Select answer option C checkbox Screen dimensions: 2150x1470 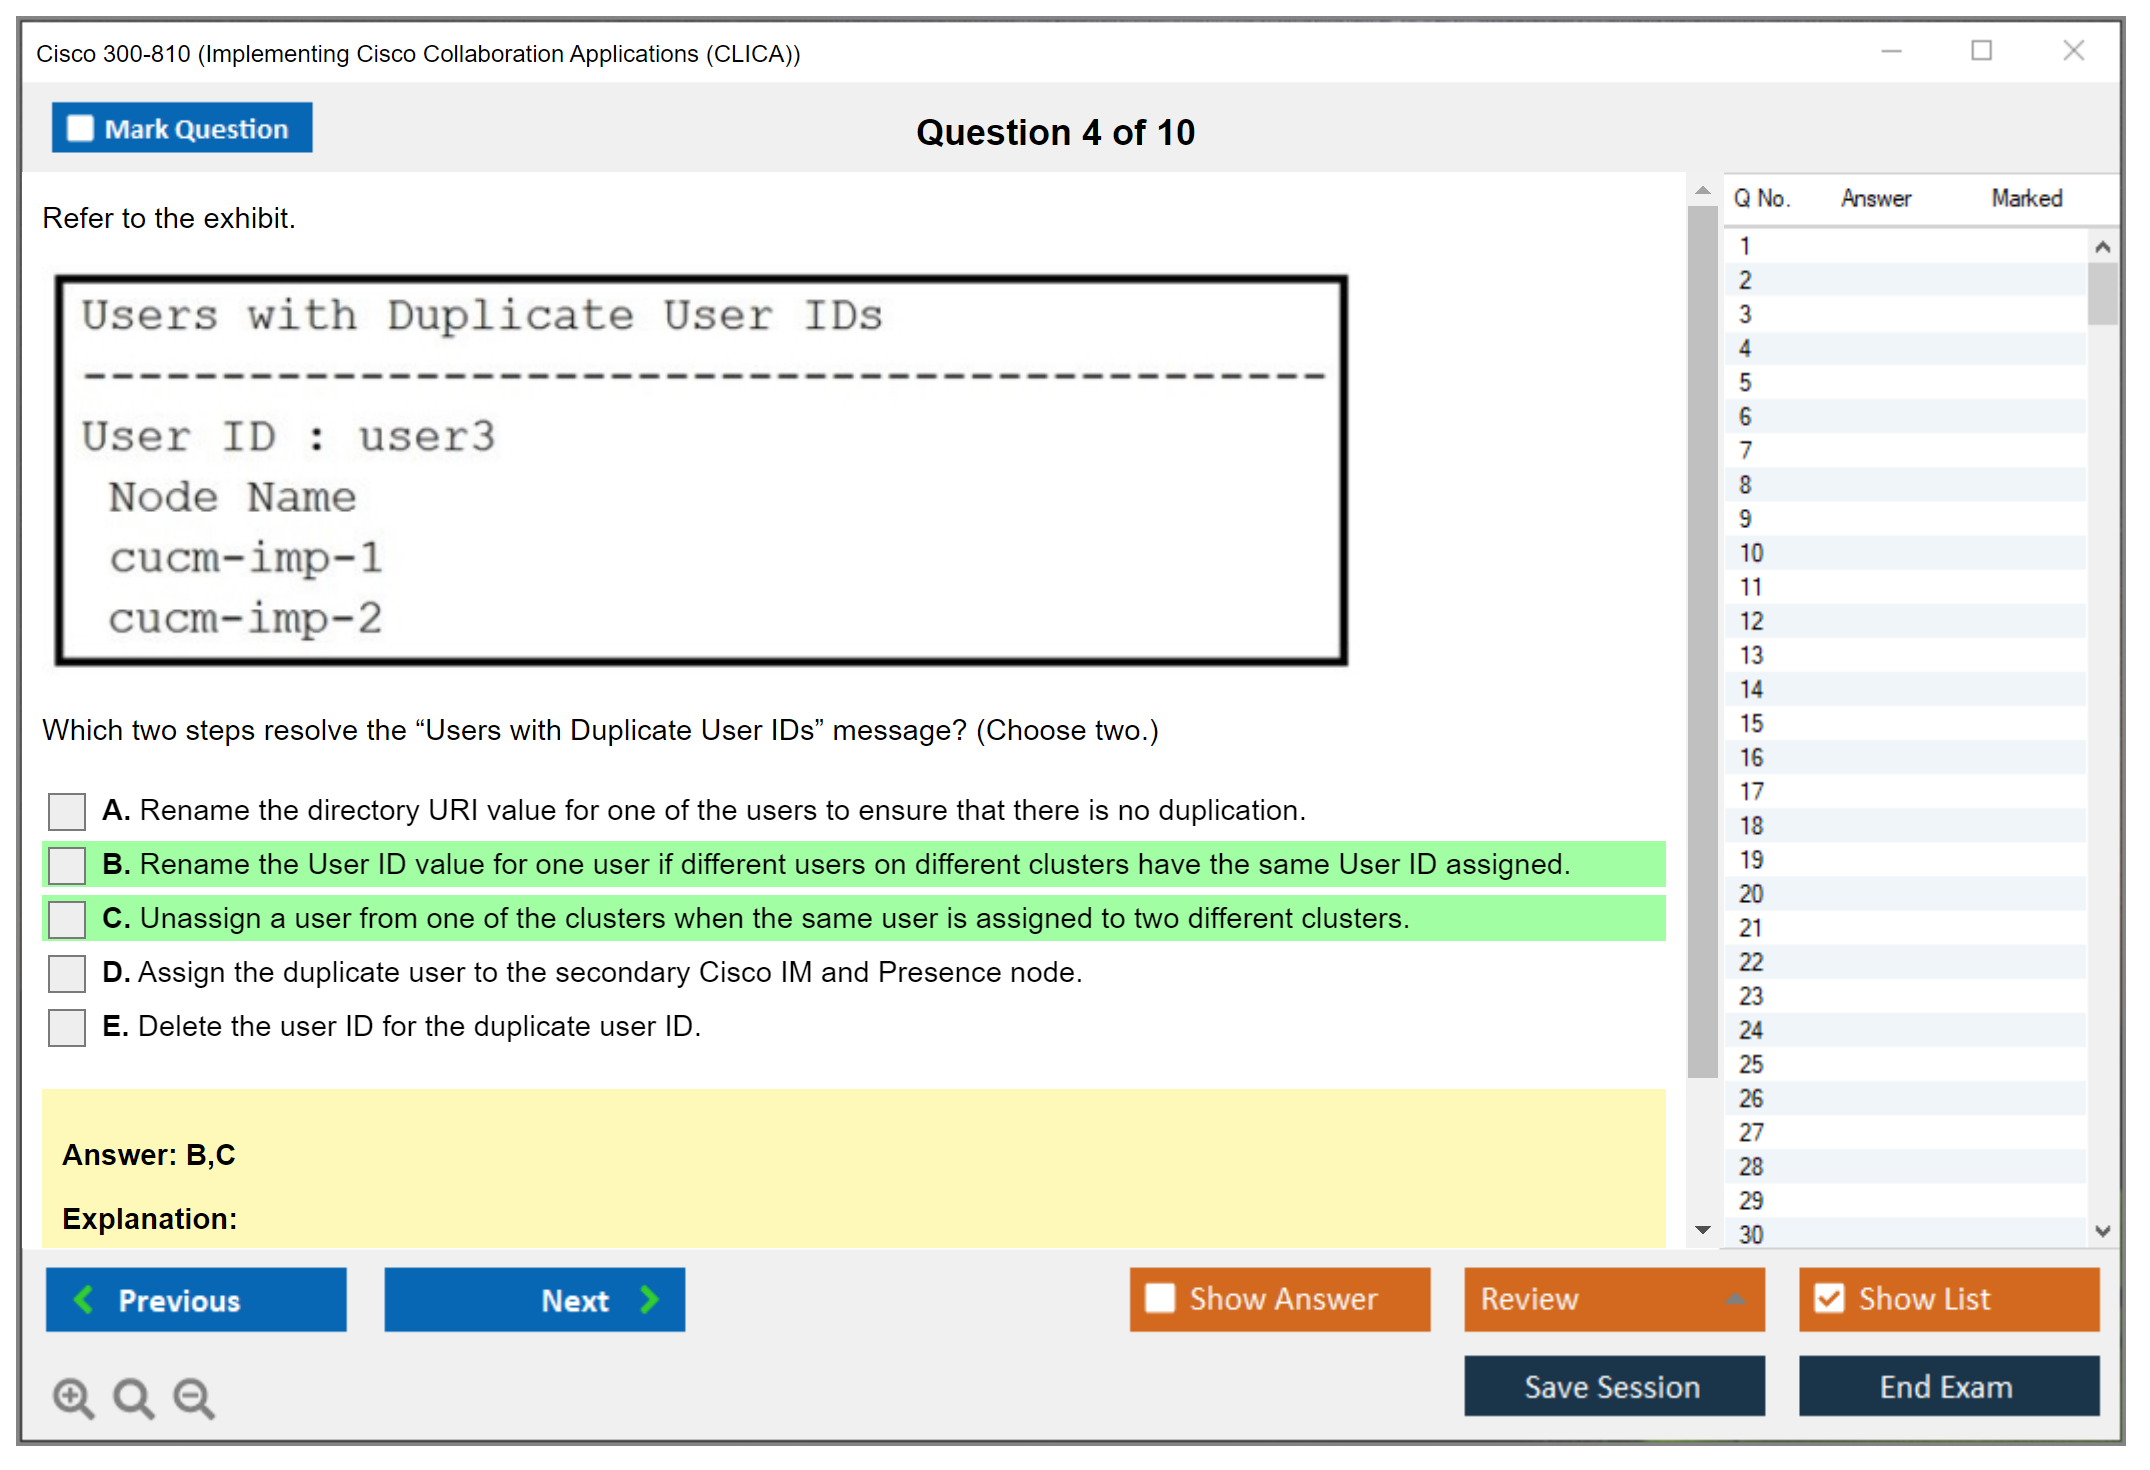[67, 919]
